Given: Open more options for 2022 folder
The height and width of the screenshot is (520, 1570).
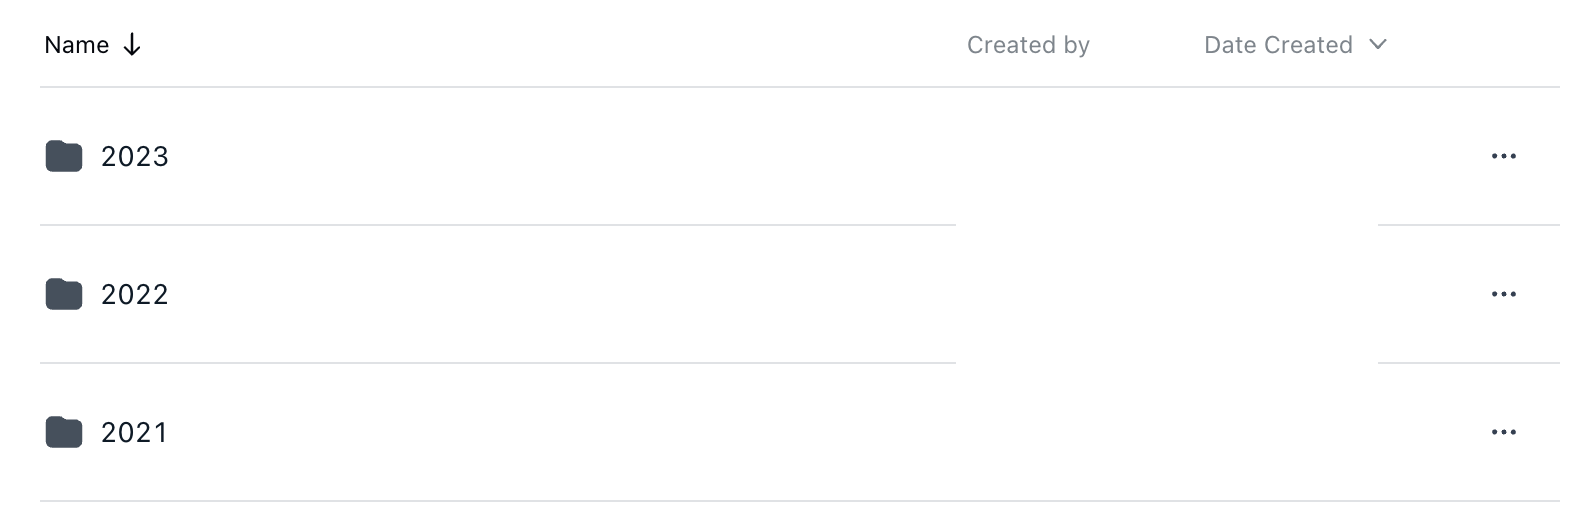Looking at the screenshot, I should pyautogui.click(x=1503, y=294).
